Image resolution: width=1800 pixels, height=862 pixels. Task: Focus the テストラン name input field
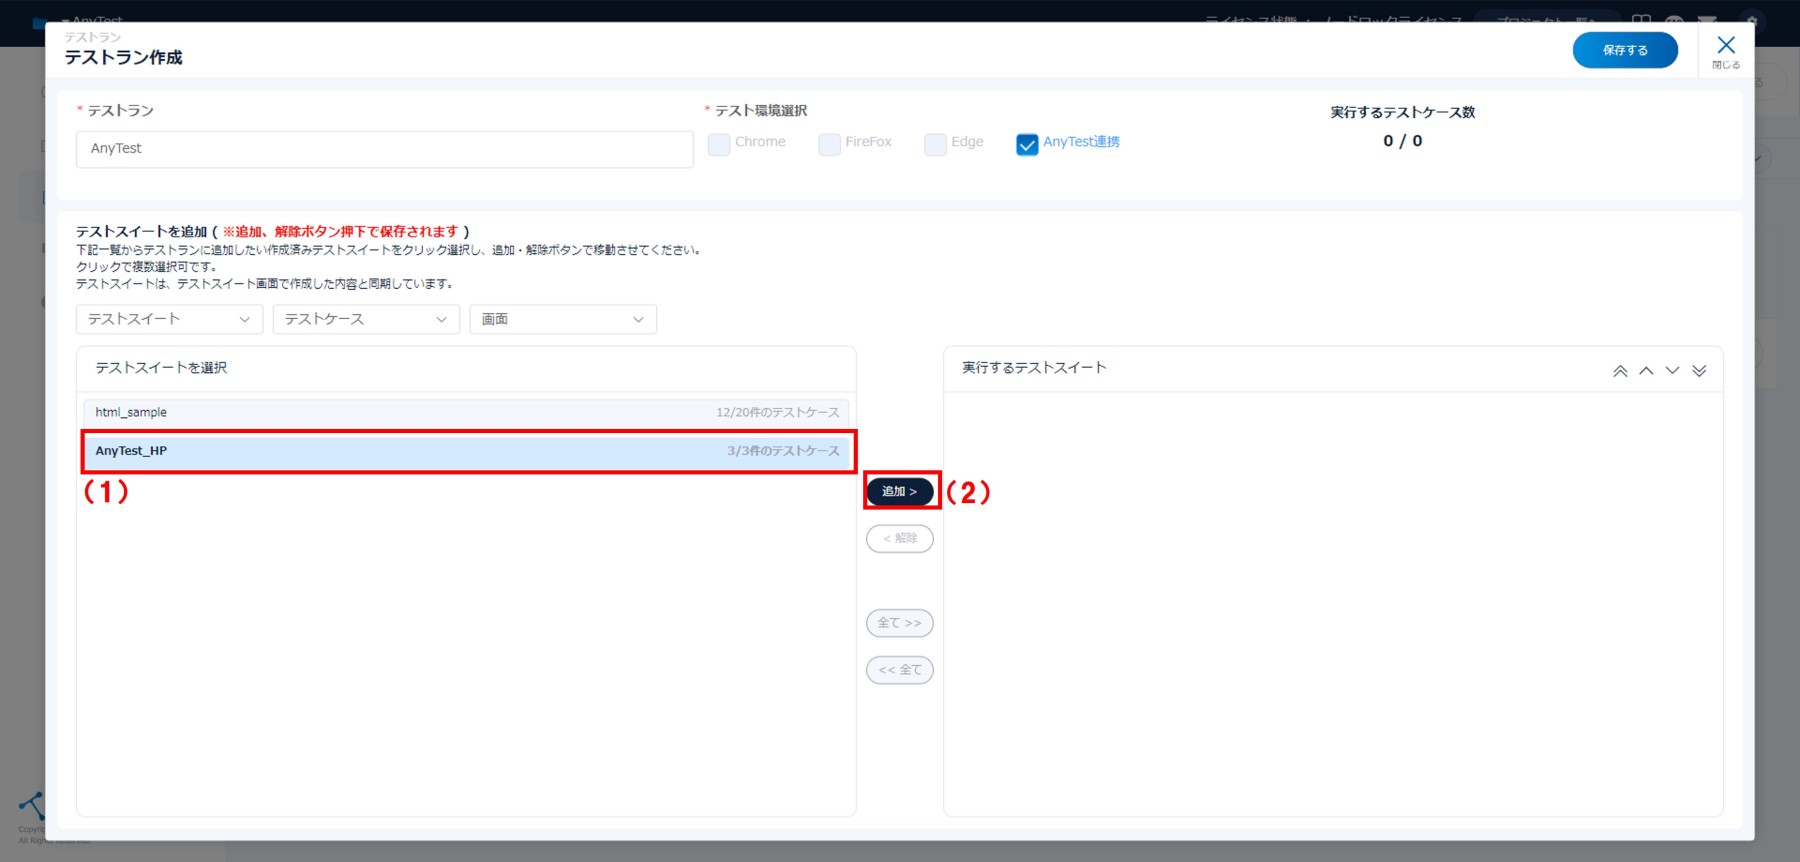tap(384, 149)
